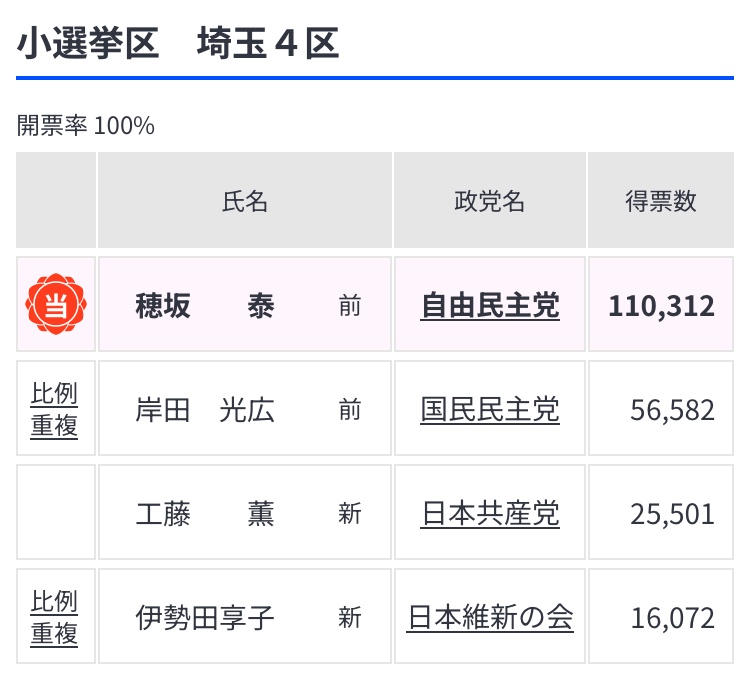The width and height of the screenshot is (750, 676).
Task: Select candidate name 伊勢田享子
Action: tap(204, 617)
